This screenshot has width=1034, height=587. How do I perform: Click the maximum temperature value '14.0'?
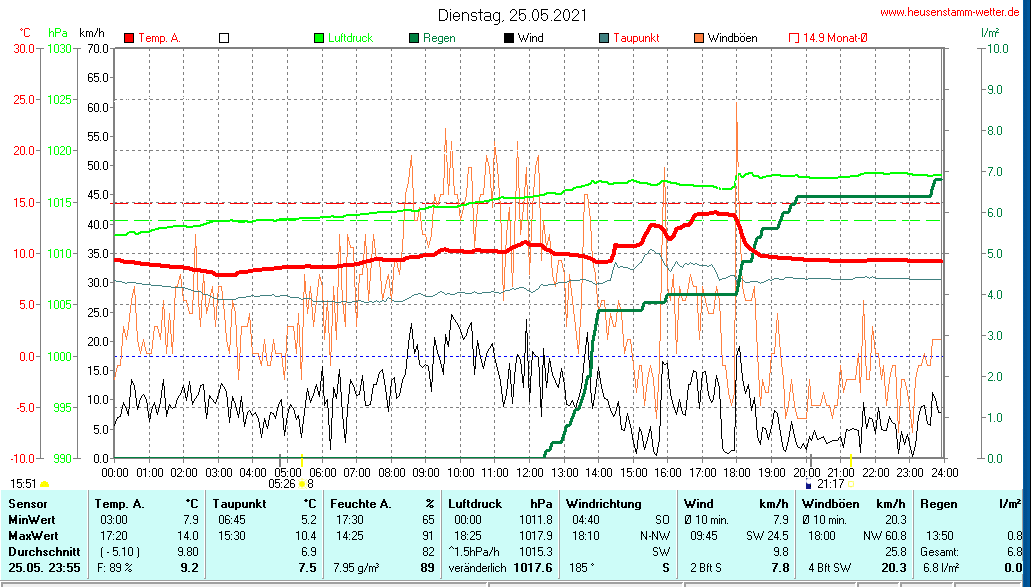pyautogui.click(x=188, y=536)
